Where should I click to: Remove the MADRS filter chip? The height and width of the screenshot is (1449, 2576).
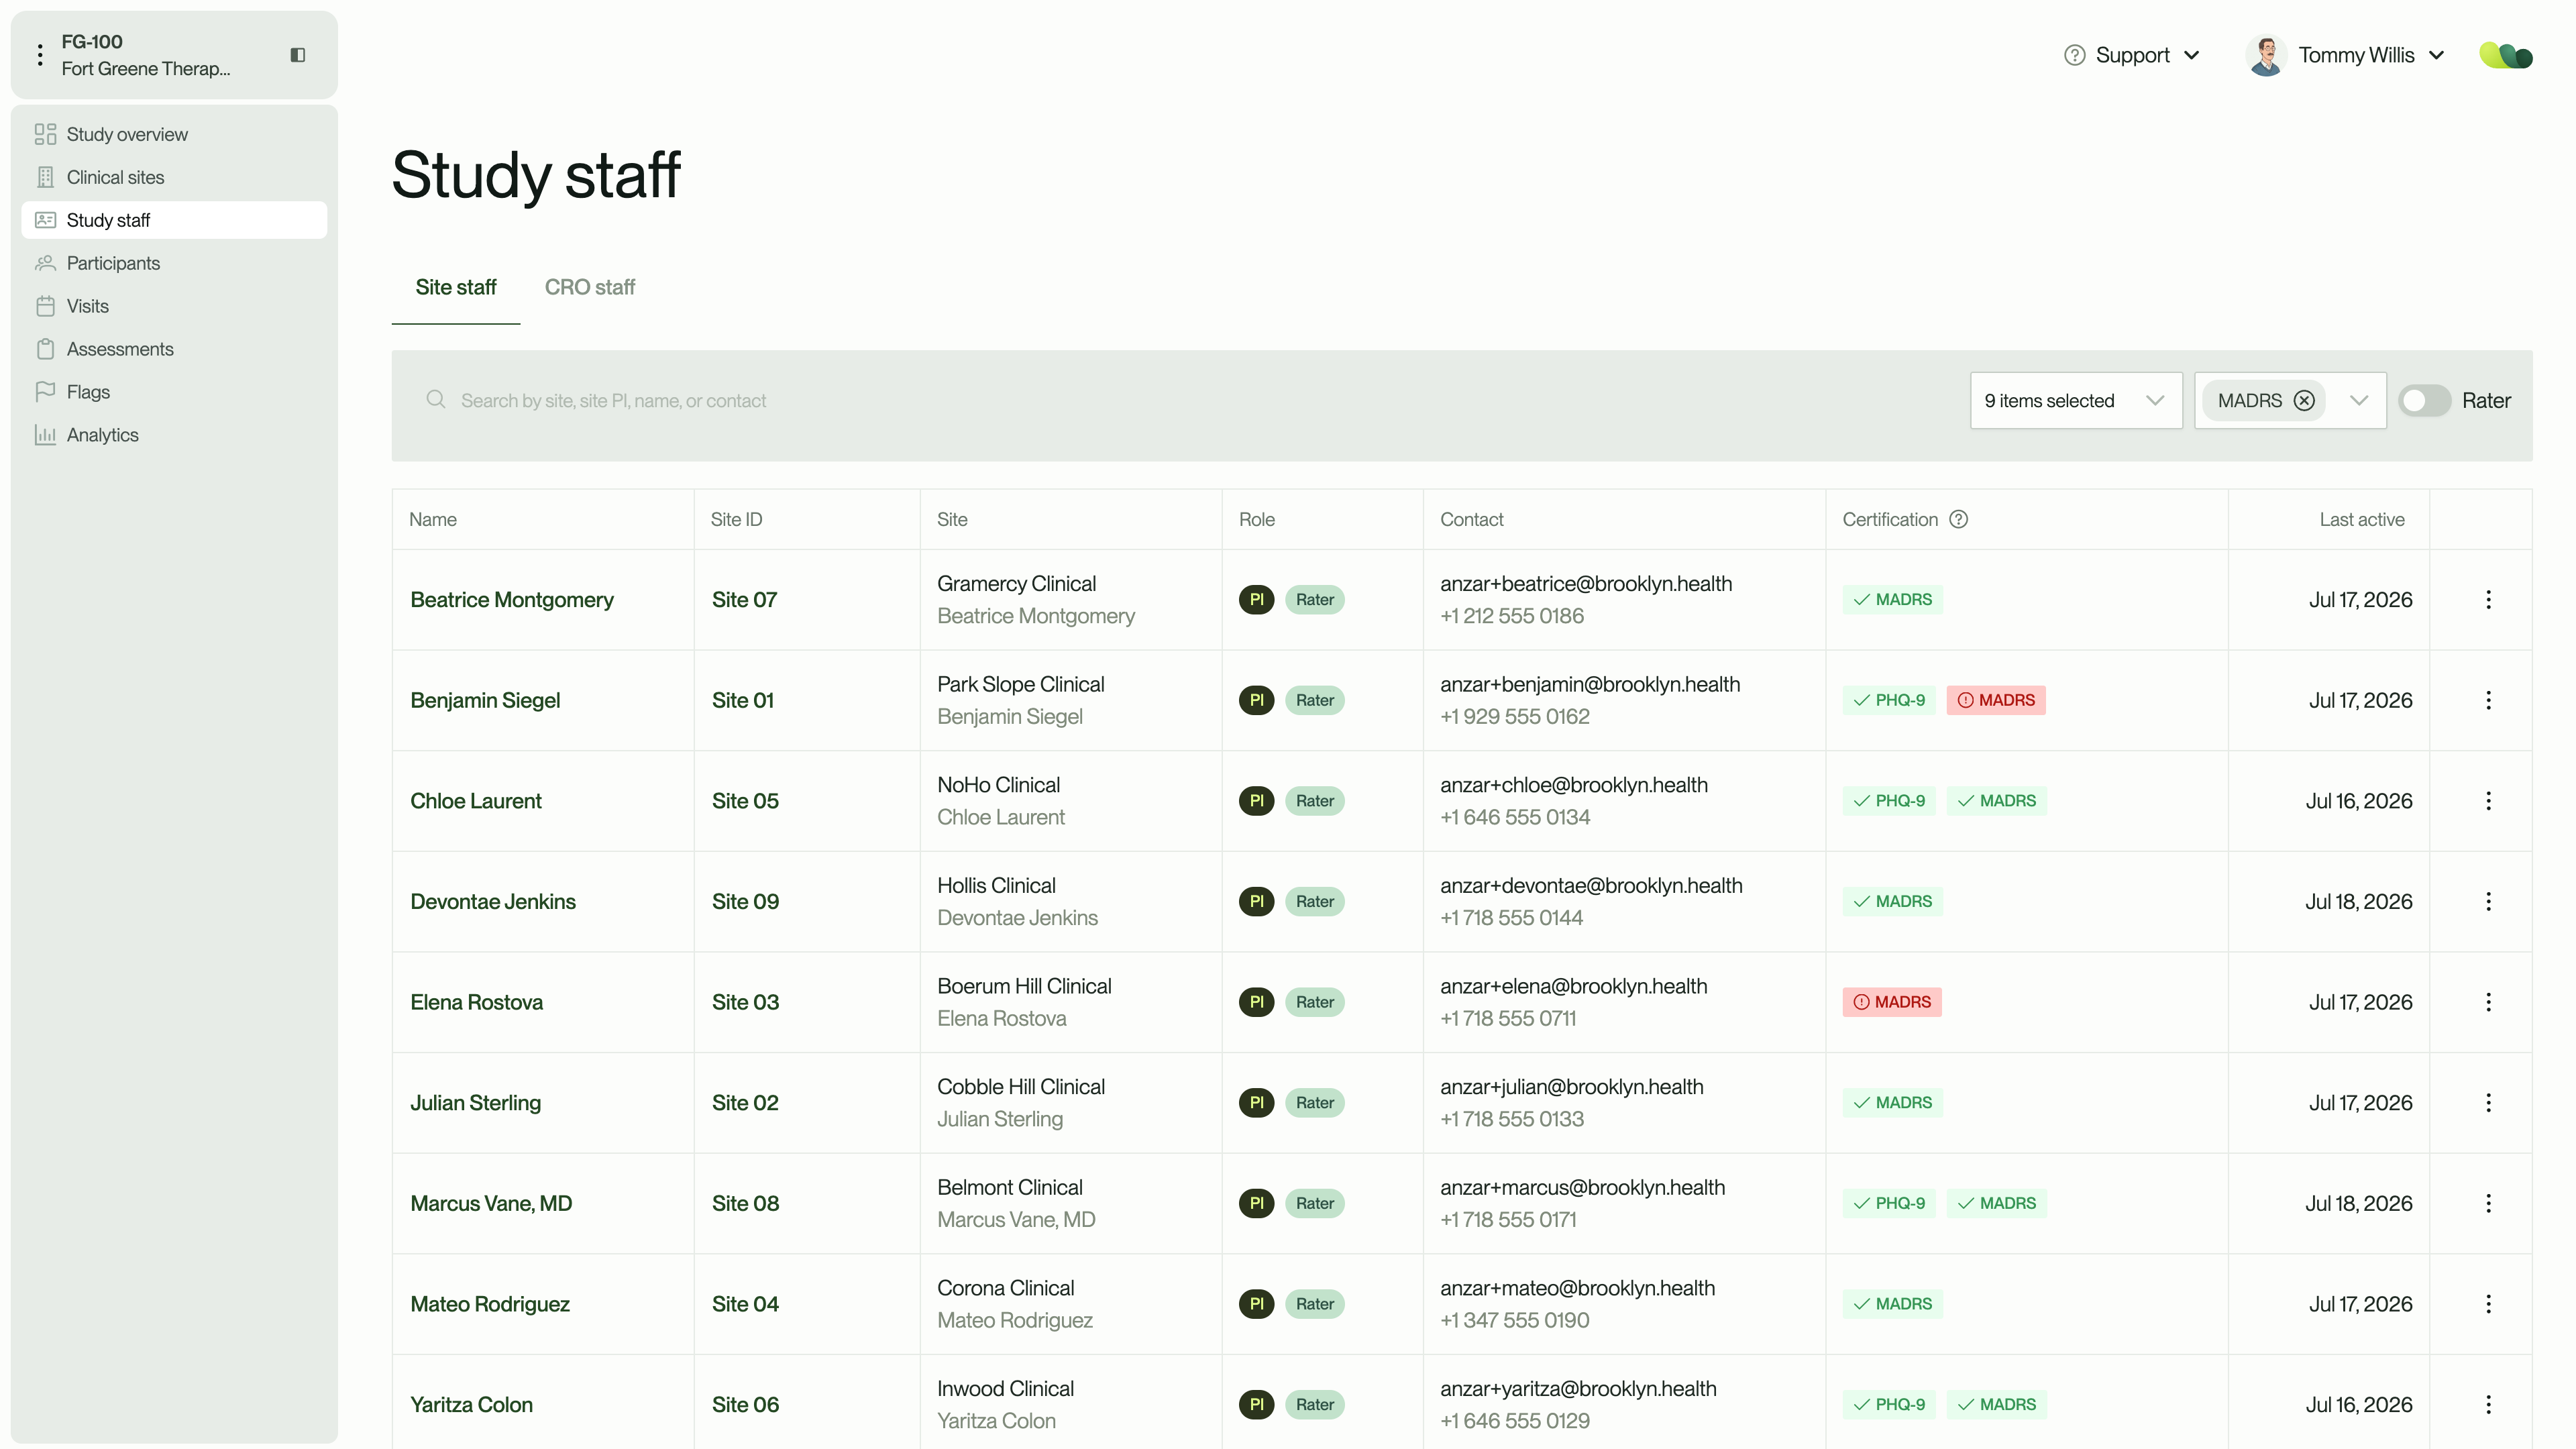coord(2304,400)
